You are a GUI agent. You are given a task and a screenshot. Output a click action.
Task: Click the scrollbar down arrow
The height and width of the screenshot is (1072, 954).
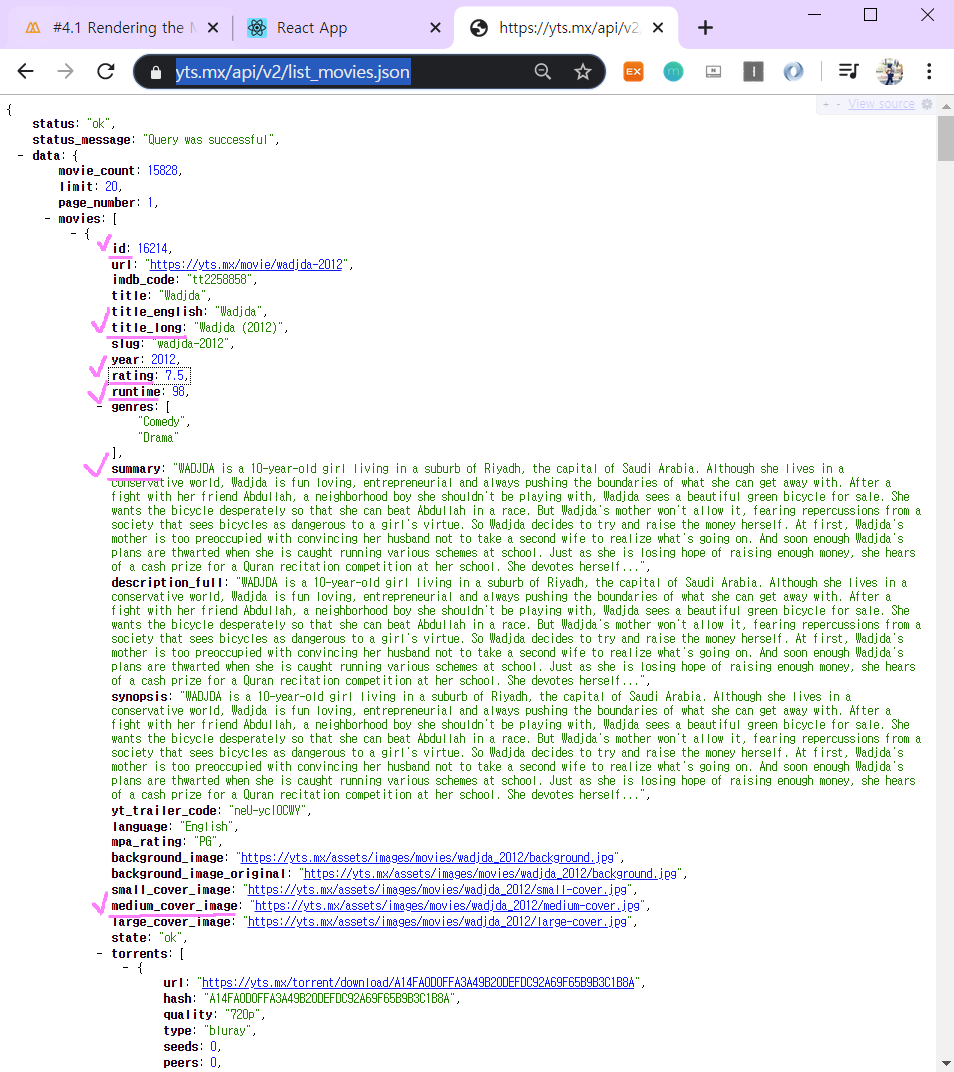coord(946,1064)
